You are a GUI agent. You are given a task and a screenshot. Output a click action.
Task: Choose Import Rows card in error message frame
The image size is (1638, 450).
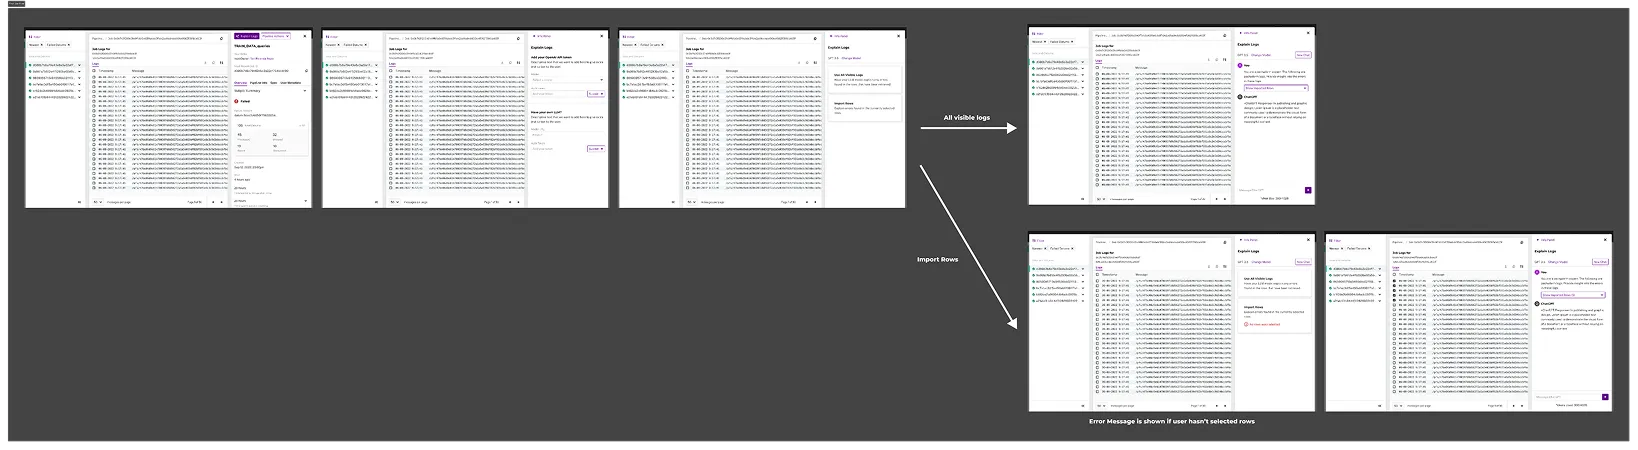tap(1276, 316)
